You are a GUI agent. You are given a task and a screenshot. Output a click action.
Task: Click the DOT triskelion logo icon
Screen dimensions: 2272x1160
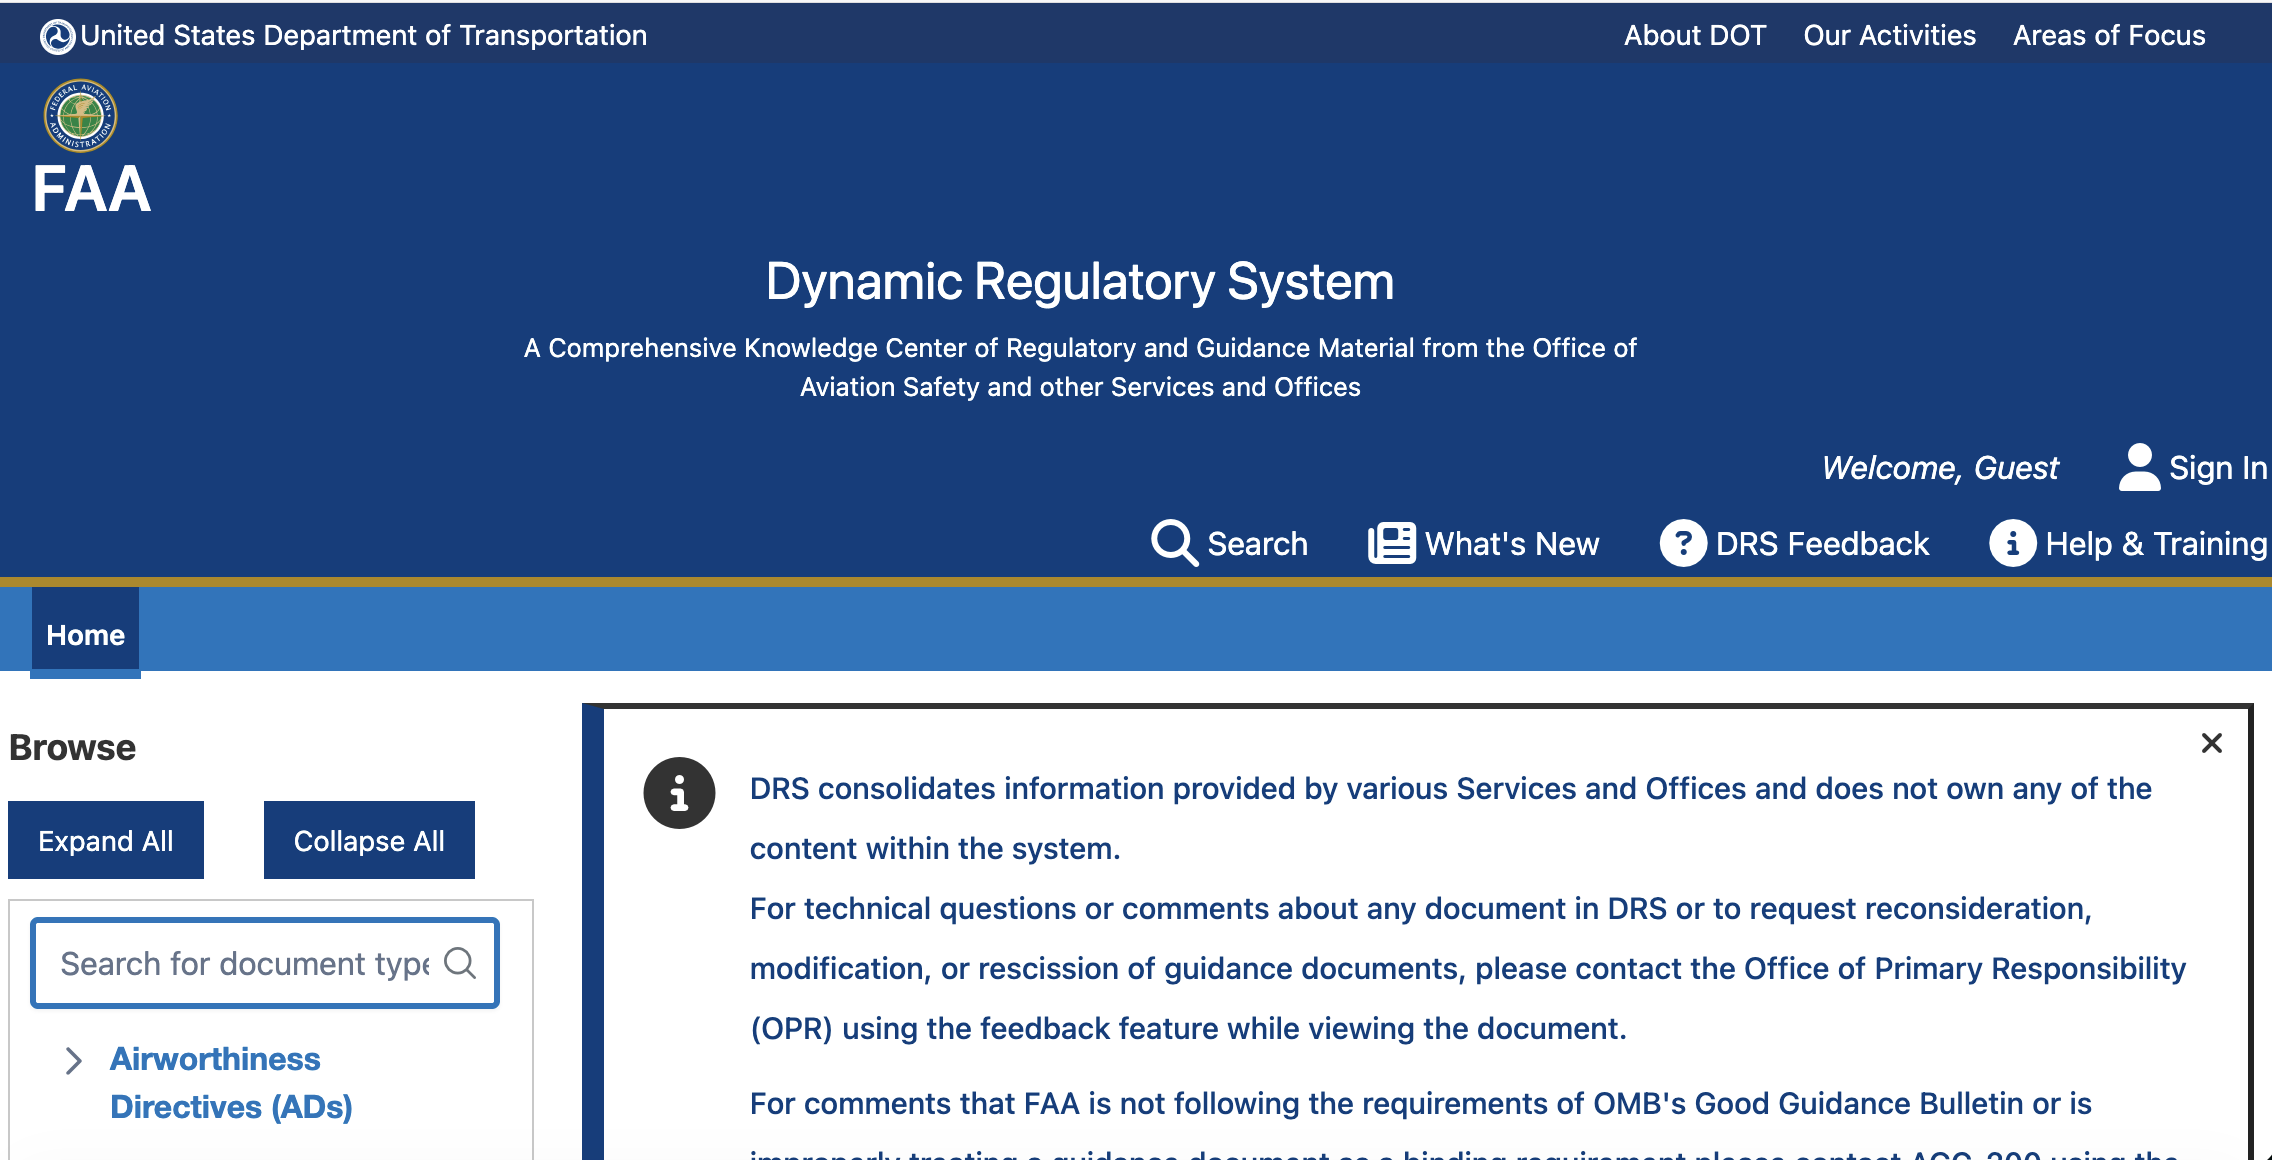pos(57,37)
